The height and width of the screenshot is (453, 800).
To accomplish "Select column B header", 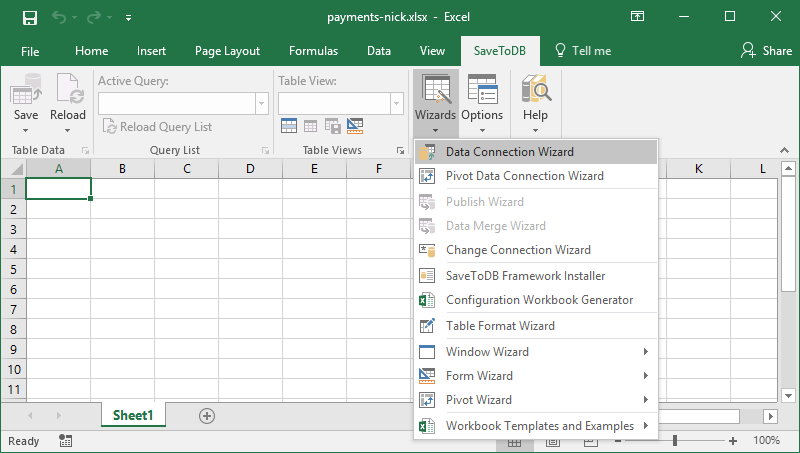I will (x=122, y=169).
